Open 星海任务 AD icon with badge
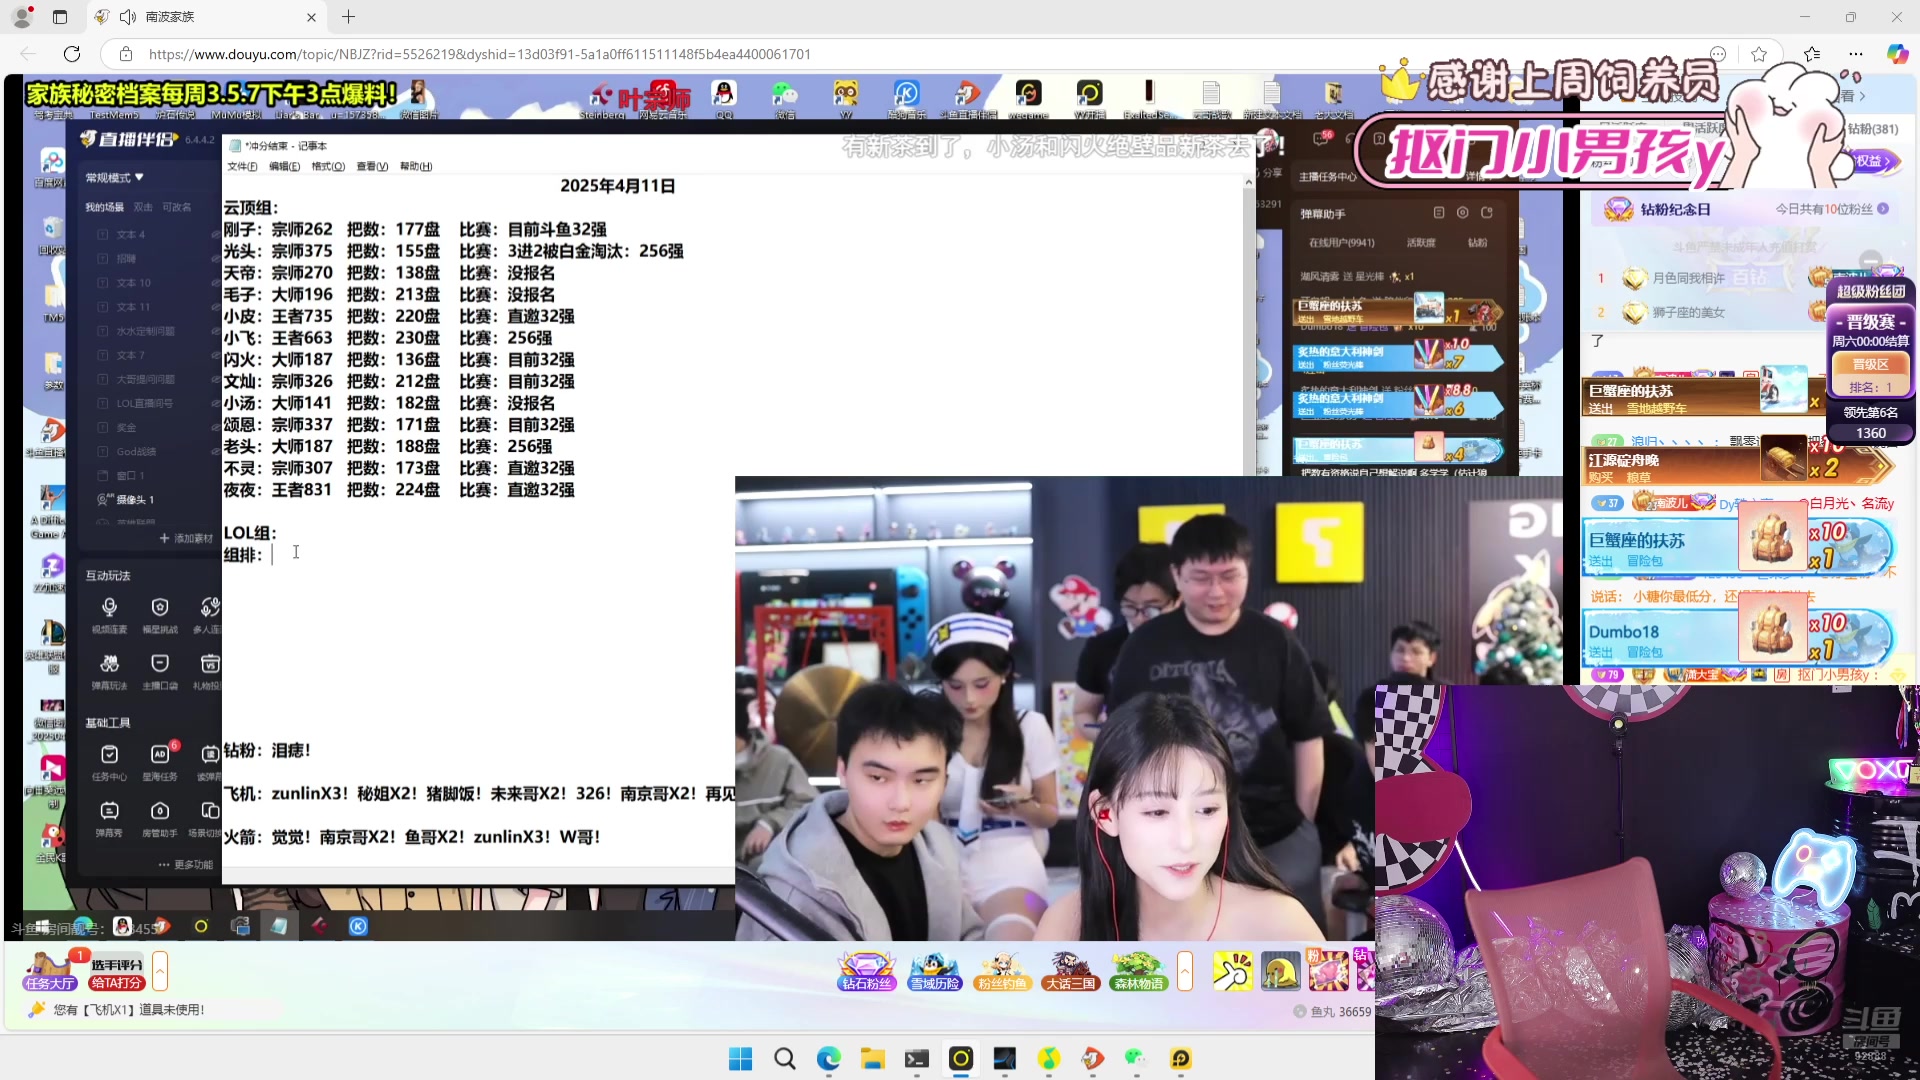1920x1080 pixels. pyautogui.click(x=160, y=762)
